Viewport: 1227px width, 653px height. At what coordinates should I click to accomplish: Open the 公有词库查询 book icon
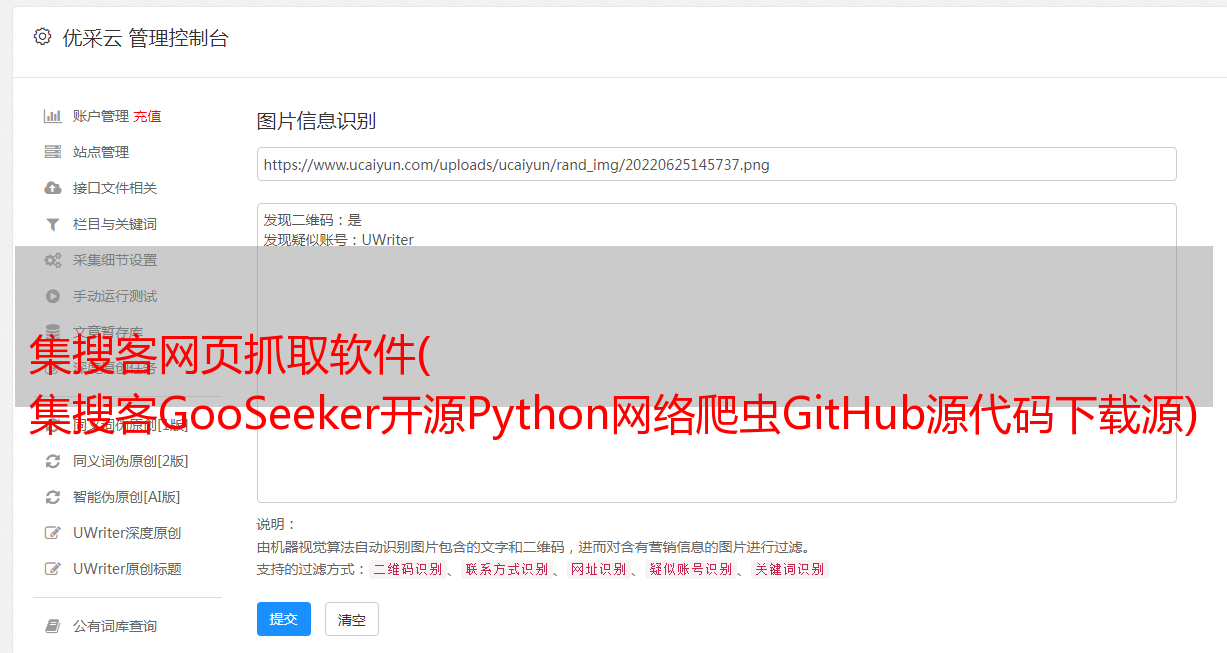(x=53, y=626)
